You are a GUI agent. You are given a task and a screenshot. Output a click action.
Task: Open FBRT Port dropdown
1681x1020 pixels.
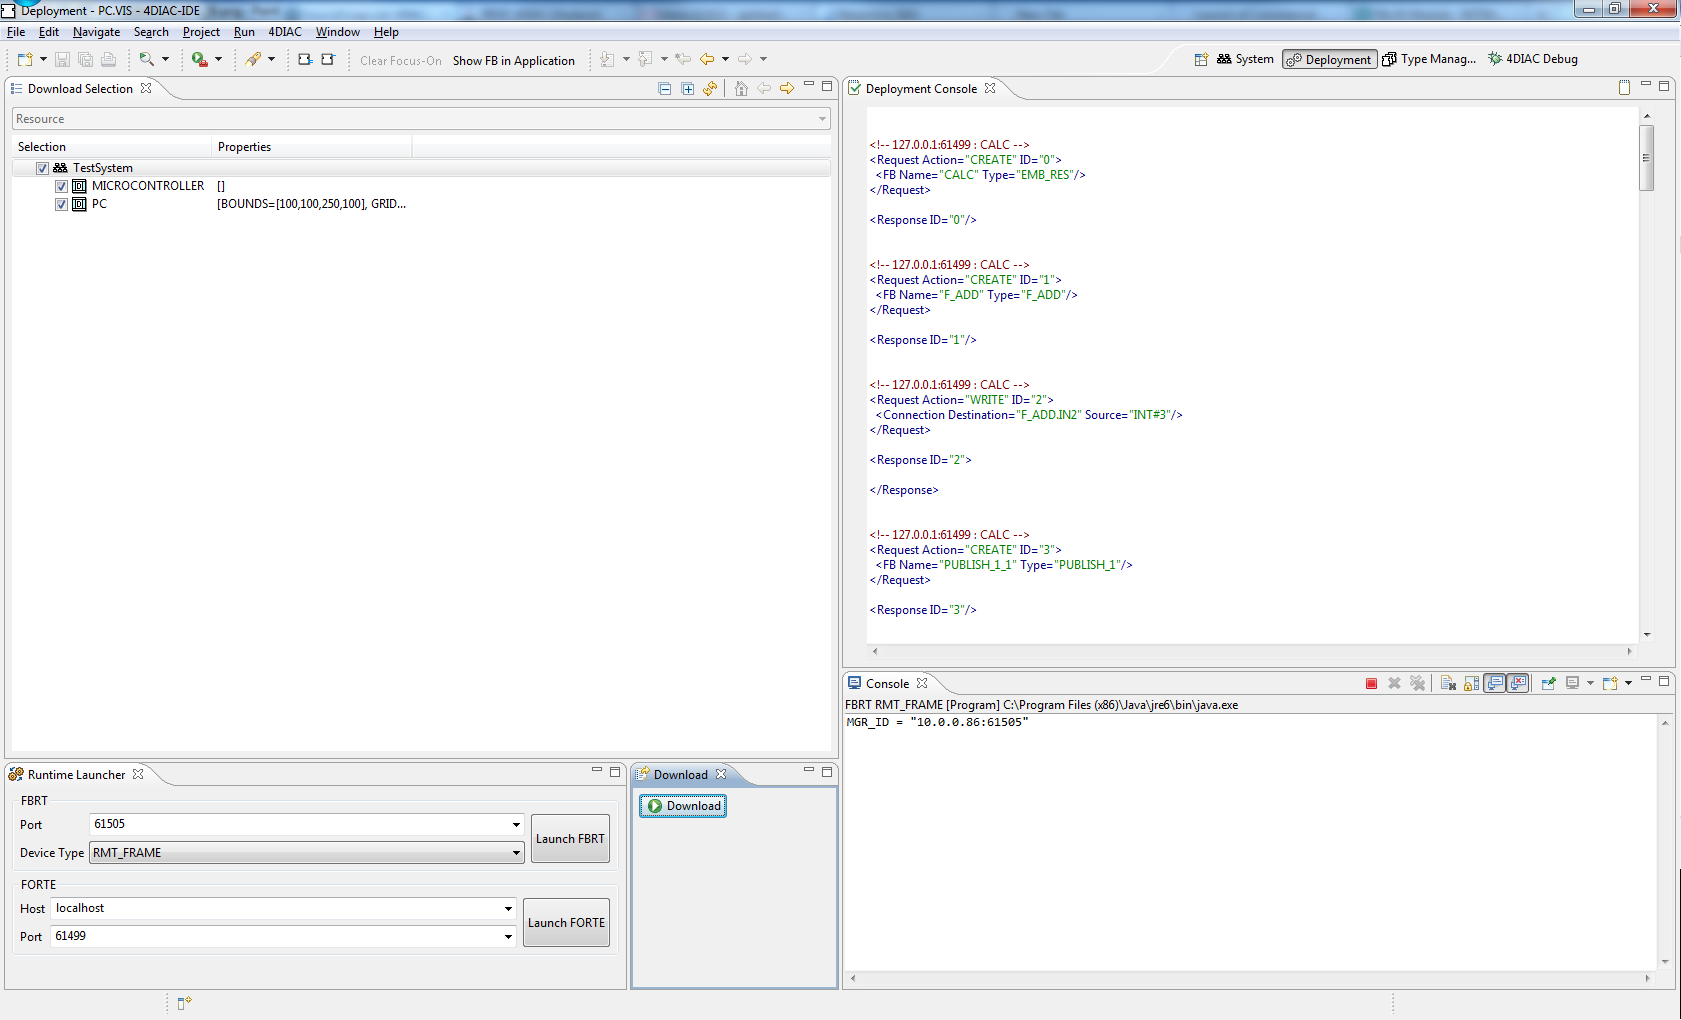[516, 825]
